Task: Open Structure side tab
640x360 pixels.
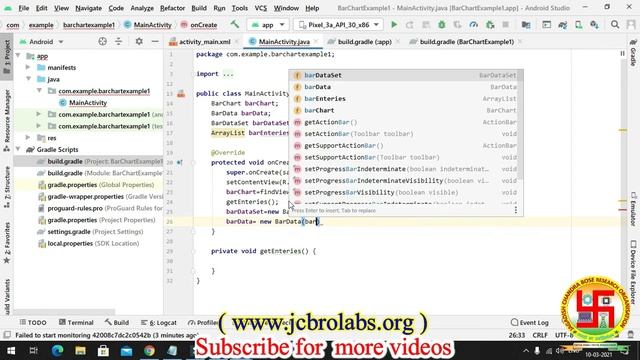Action: click(x=7, y=187)
